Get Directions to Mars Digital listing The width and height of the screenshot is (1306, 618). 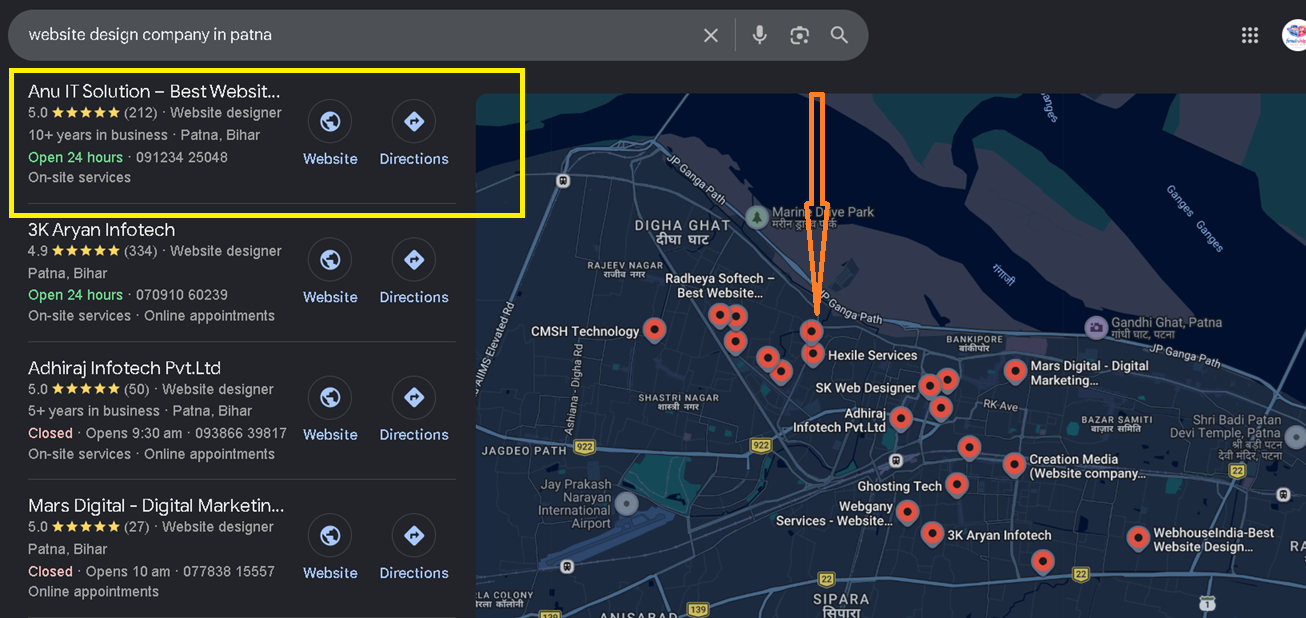[x=414, y=548]
